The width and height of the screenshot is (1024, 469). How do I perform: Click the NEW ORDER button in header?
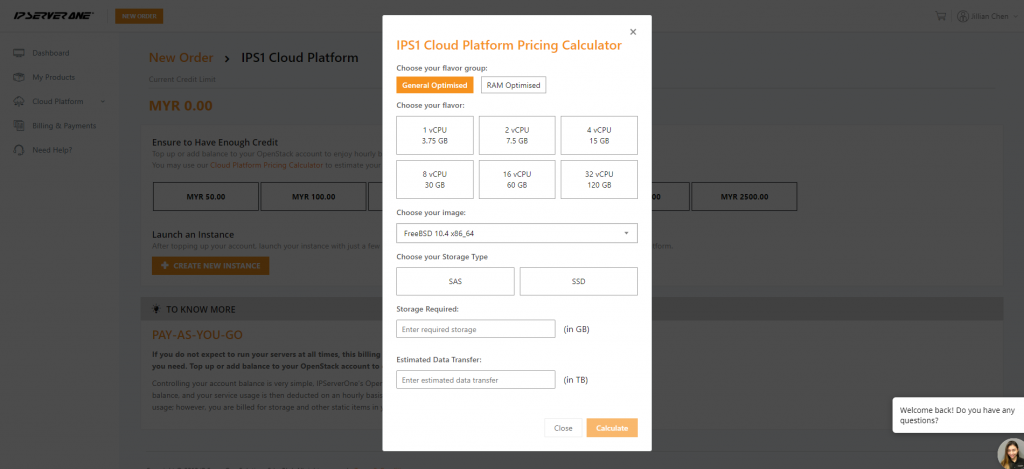tap(139, 16)
